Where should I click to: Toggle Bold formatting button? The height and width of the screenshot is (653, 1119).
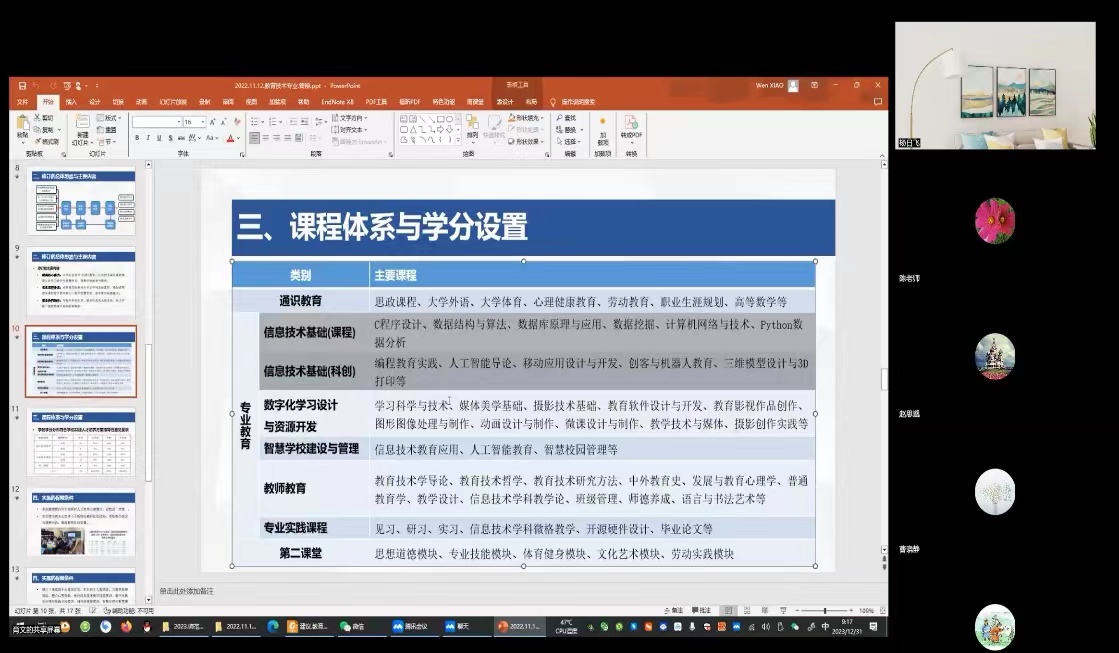[137, 138]
